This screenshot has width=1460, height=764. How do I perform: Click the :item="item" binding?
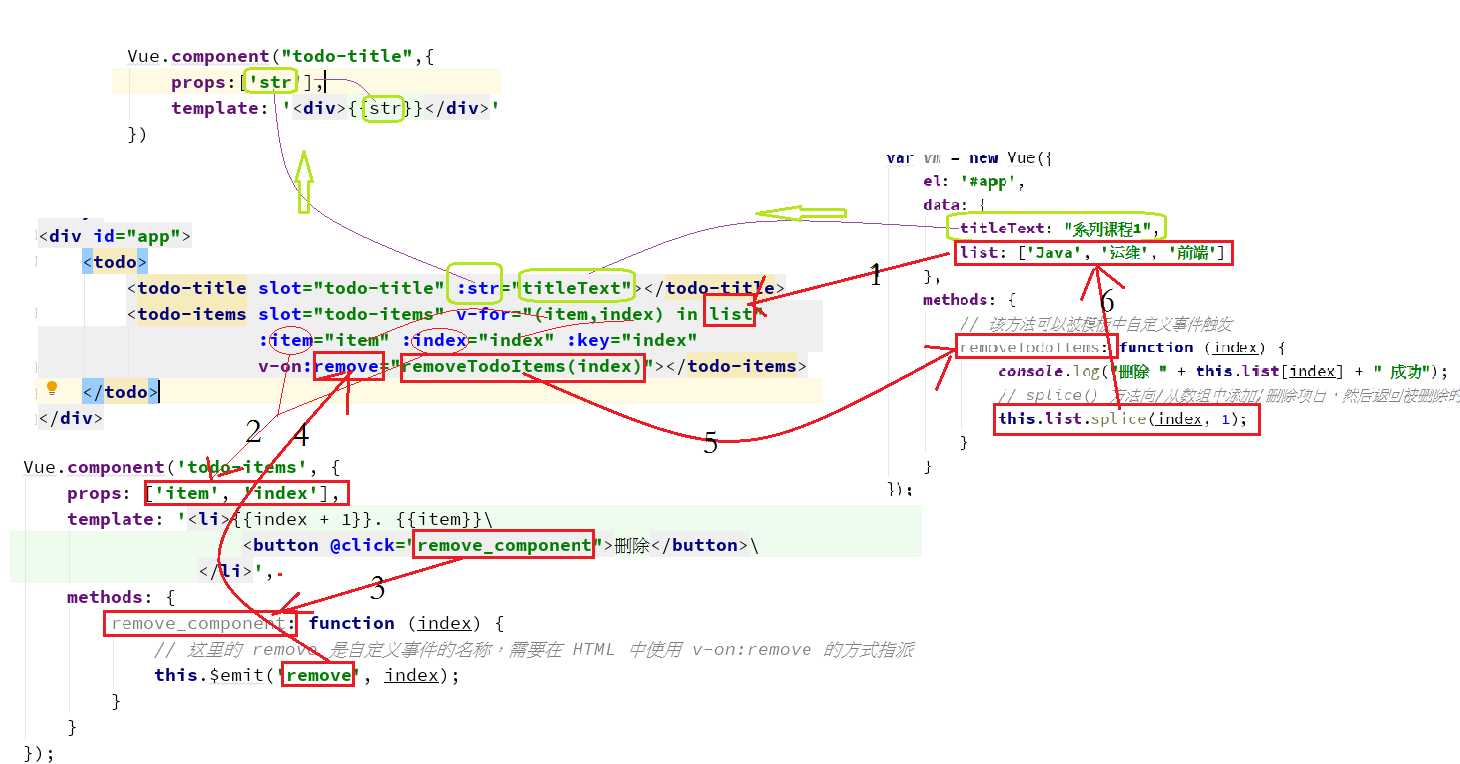pos(325,340)
